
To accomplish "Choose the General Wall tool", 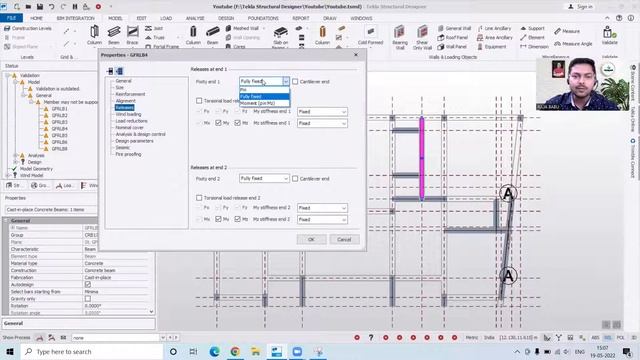I will pyautogui.click(x=454, y=28).
